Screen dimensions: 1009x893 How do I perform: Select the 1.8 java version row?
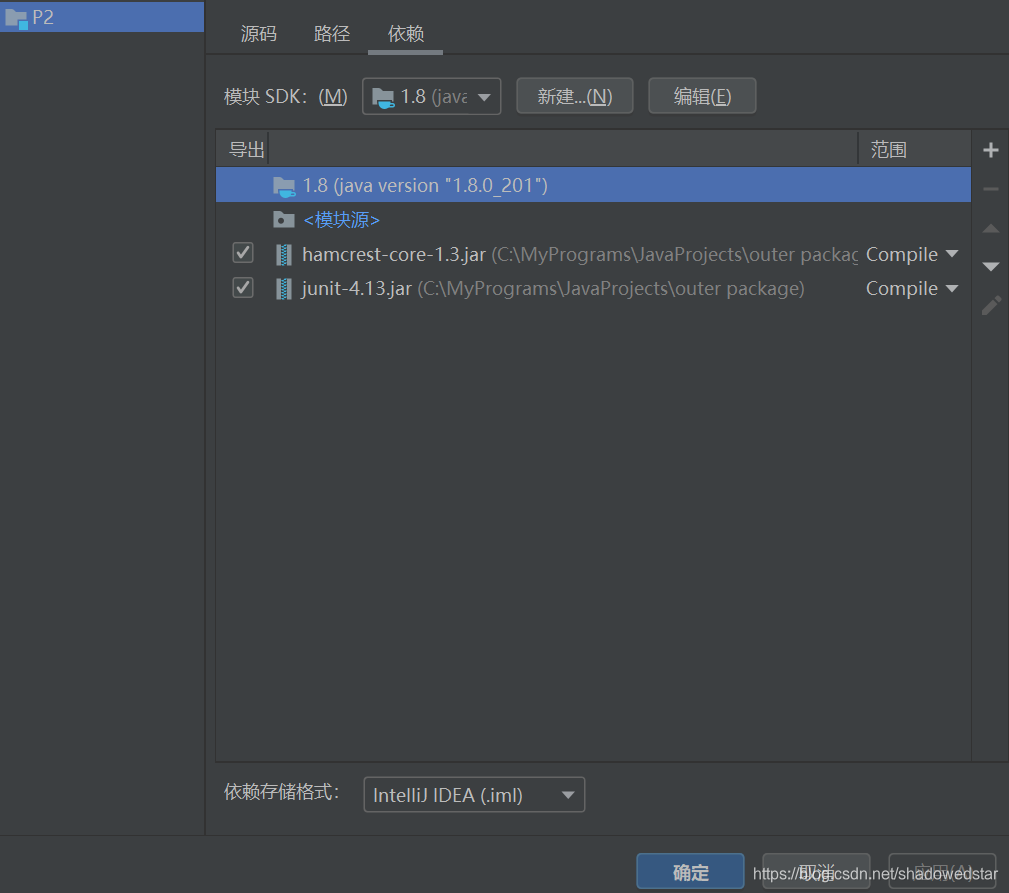pyautogui.click(x=593, y=185)
